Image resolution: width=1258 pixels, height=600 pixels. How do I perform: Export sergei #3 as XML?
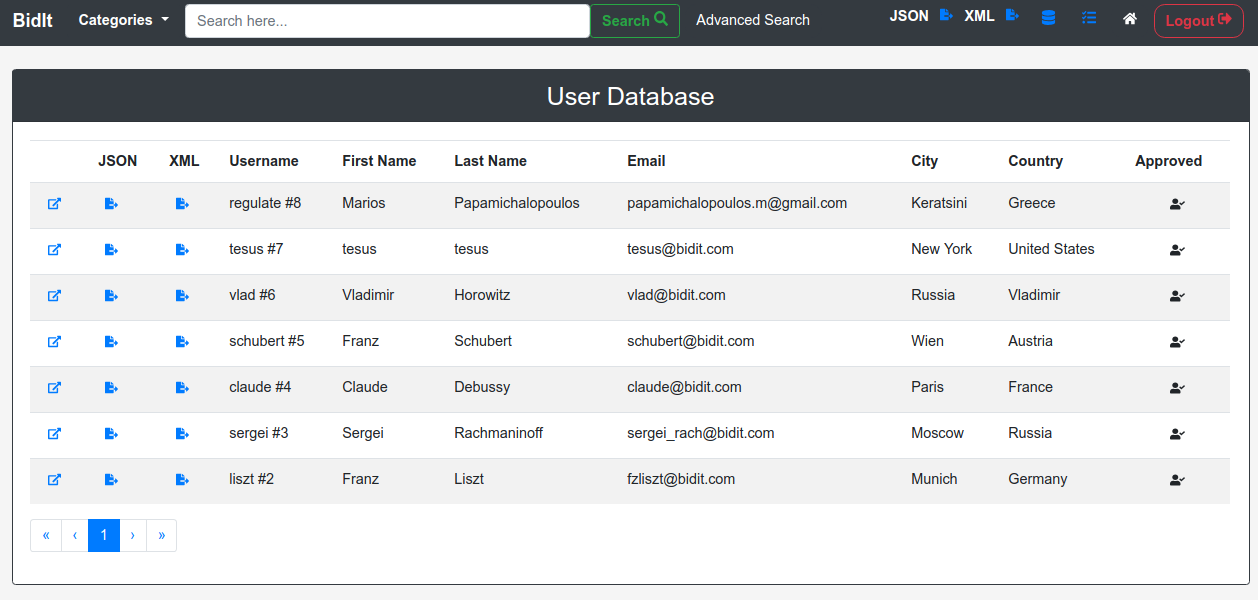[x=182, y=434]
